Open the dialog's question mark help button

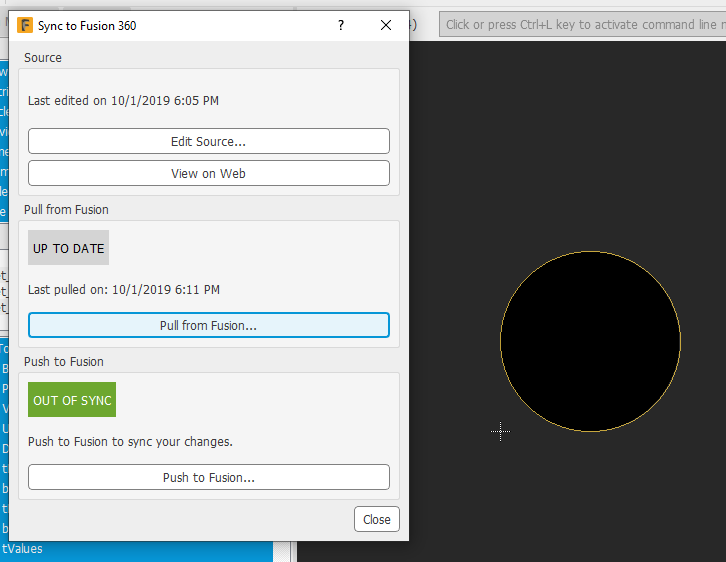click(x=341, y=26)
